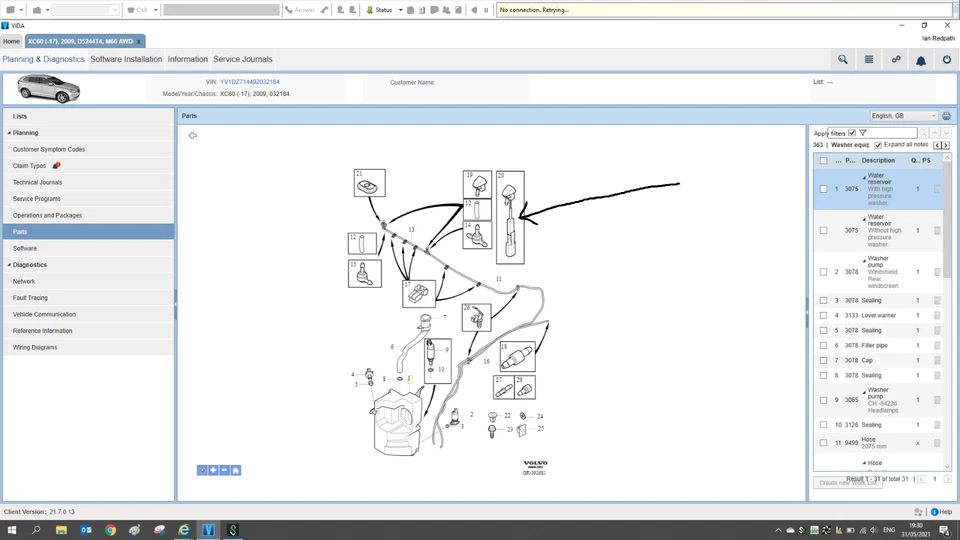This screenshot has width=960, height=540.
Task: Collapse the Diagnostics section in sidebar
Action: pos(9,265)
